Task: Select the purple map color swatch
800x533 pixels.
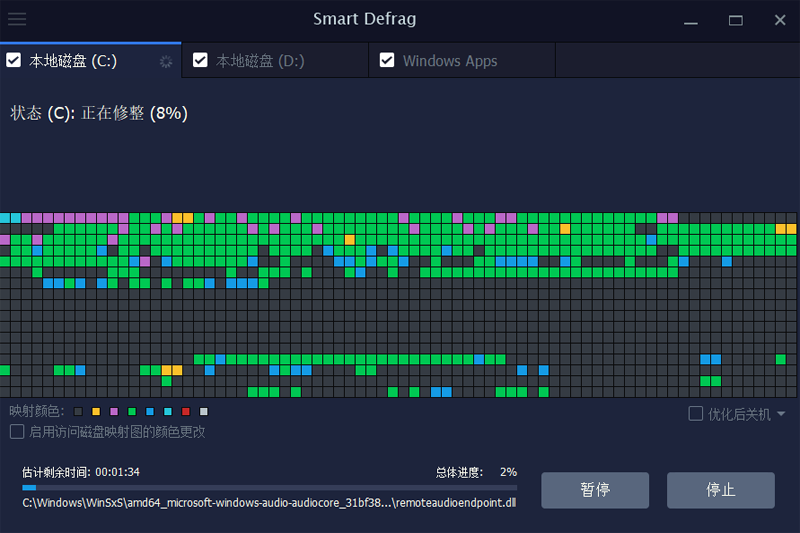Action: (x=114, y=412)
